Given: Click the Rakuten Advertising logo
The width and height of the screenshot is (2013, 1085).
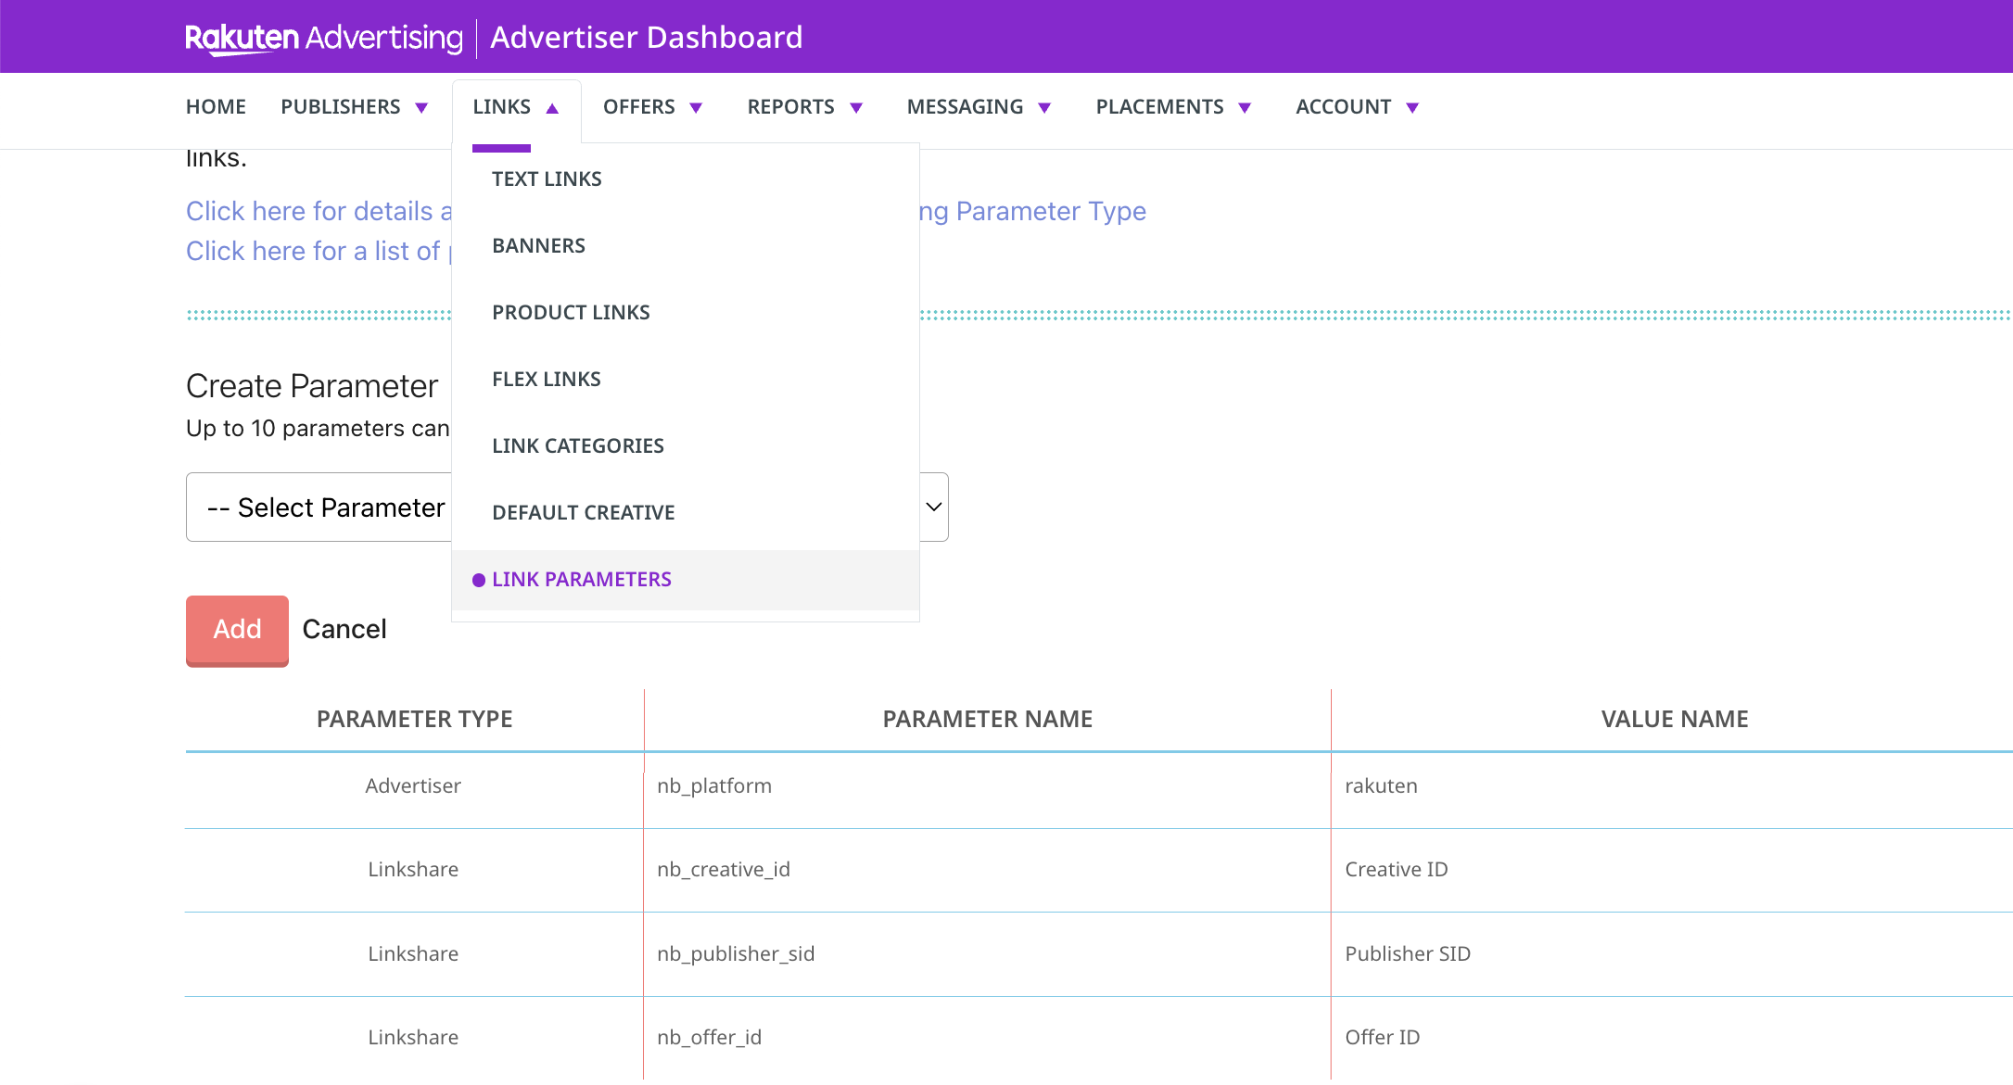Looking at the screenshot, I should [324, 38].
